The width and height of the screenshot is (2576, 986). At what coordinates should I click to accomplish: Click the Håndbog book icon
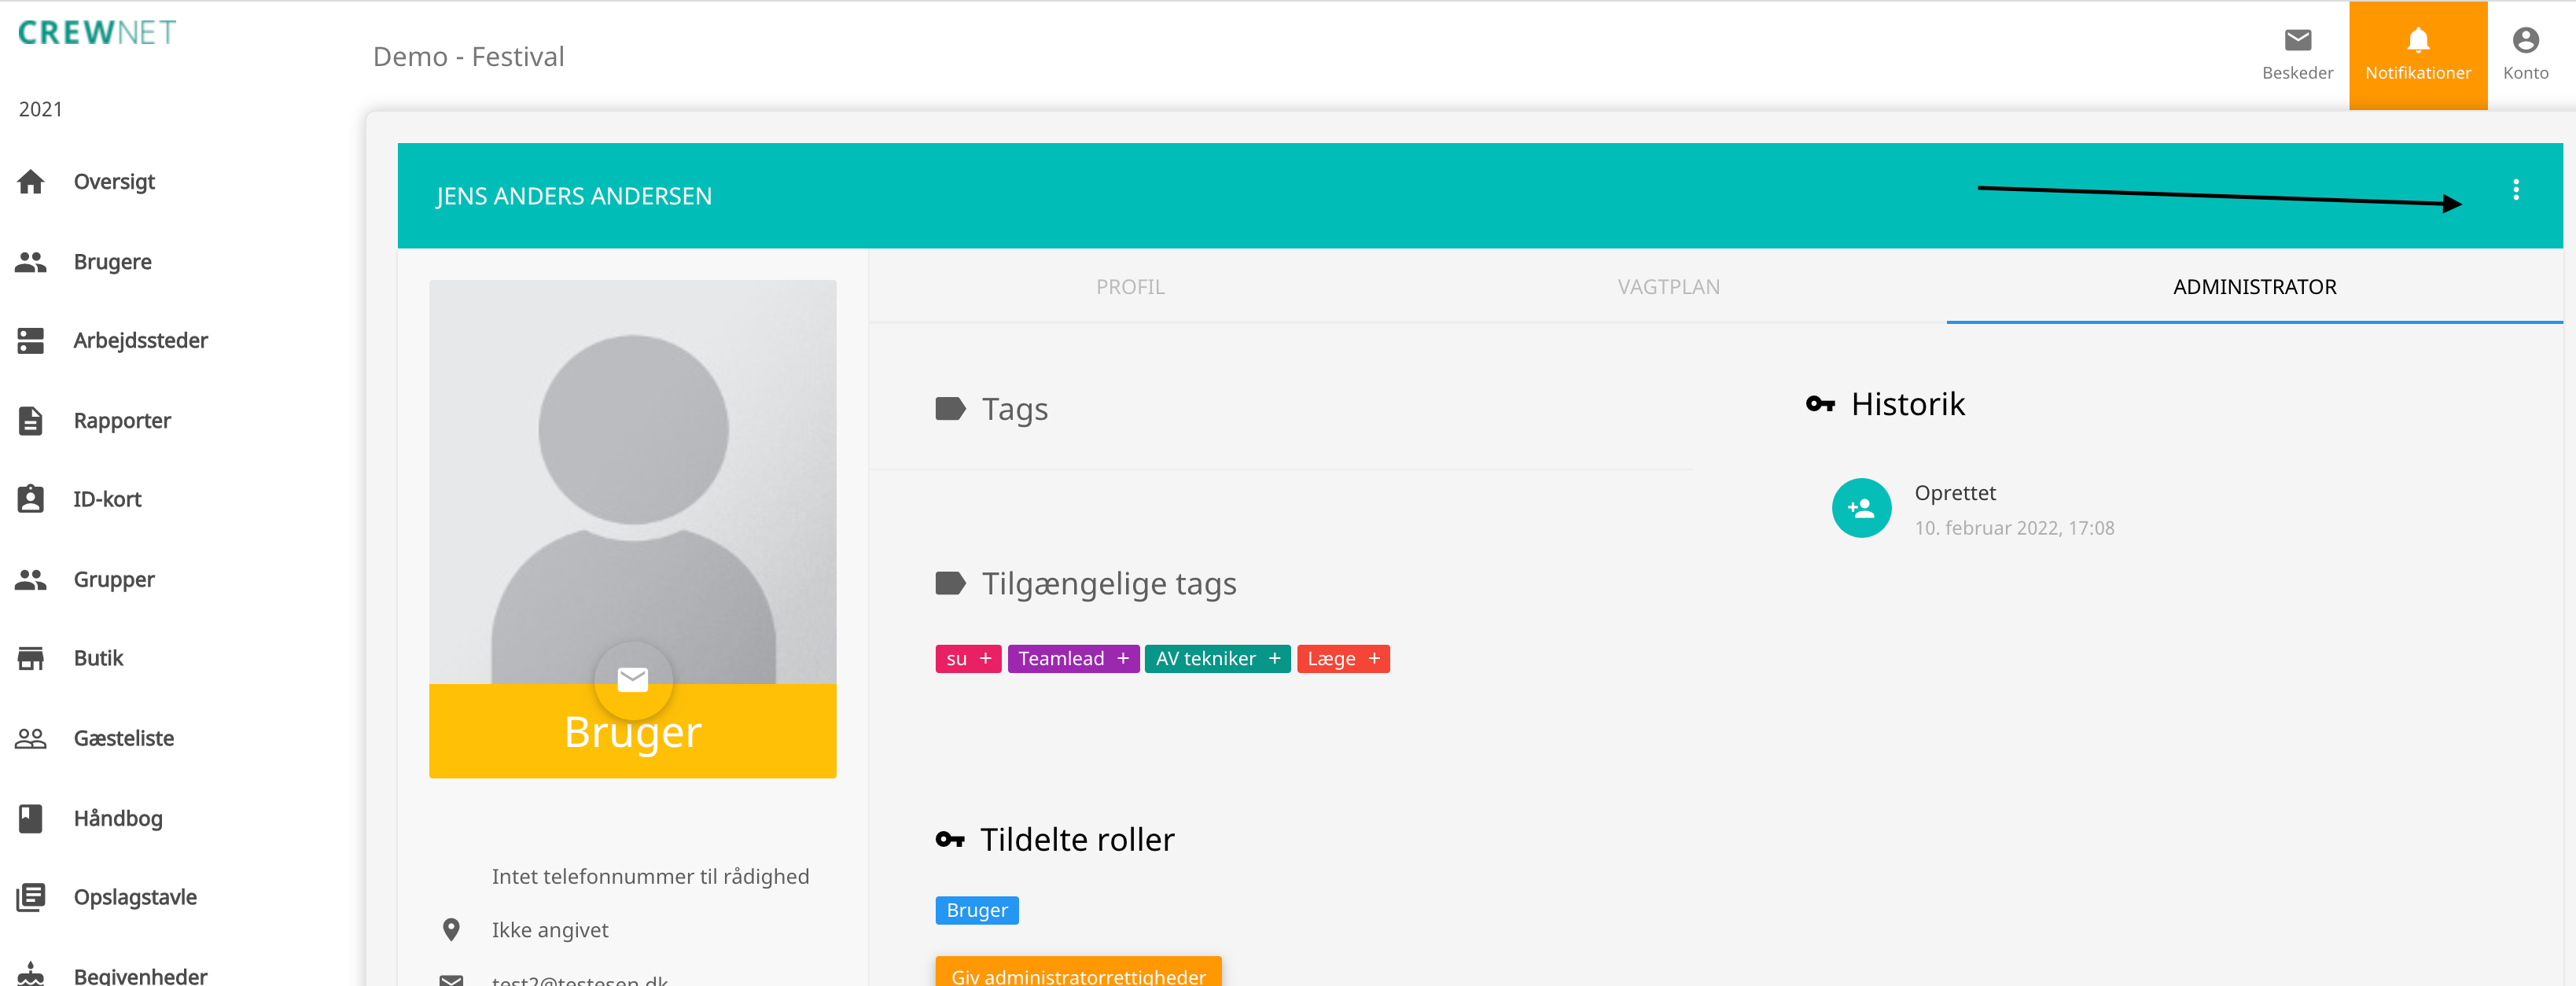(31, 819)
